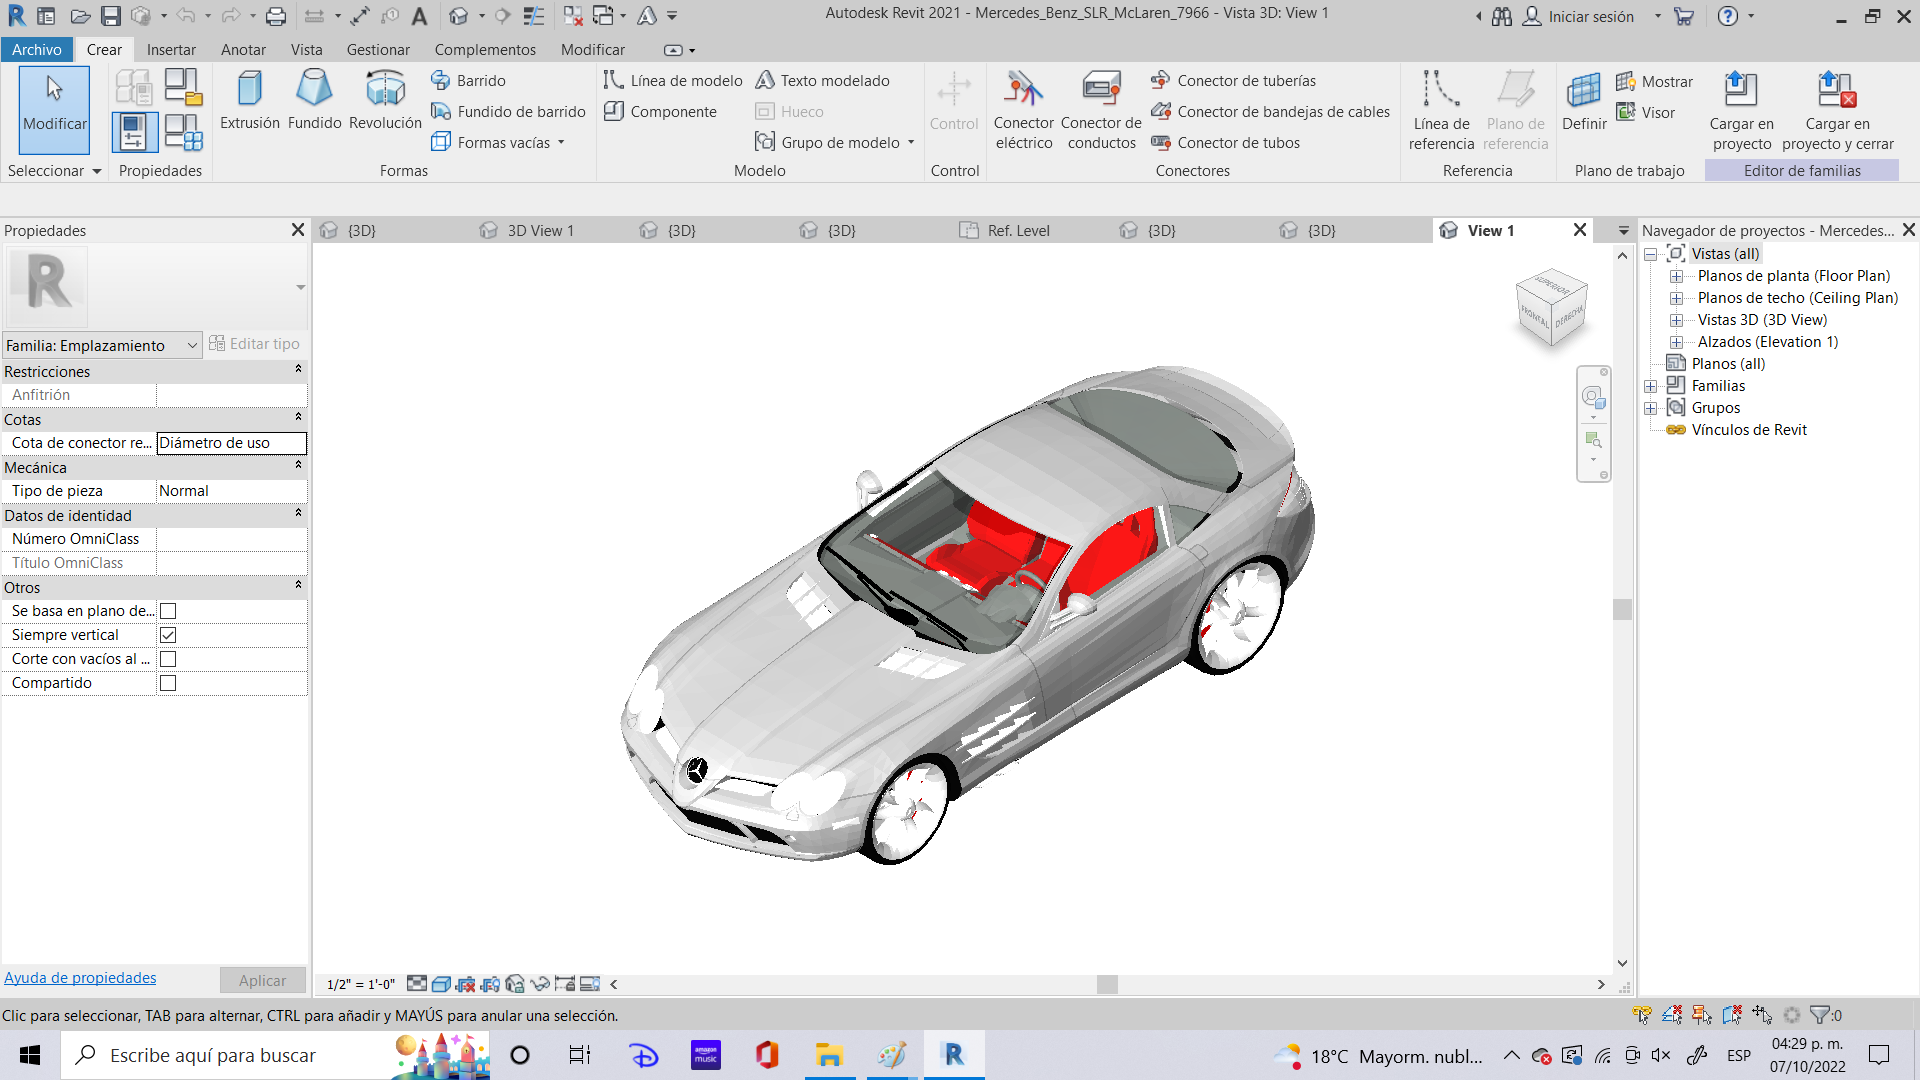The image size is (1920, 1080).
Task: Add a Conector de conductos
Action: (1101, 110)
